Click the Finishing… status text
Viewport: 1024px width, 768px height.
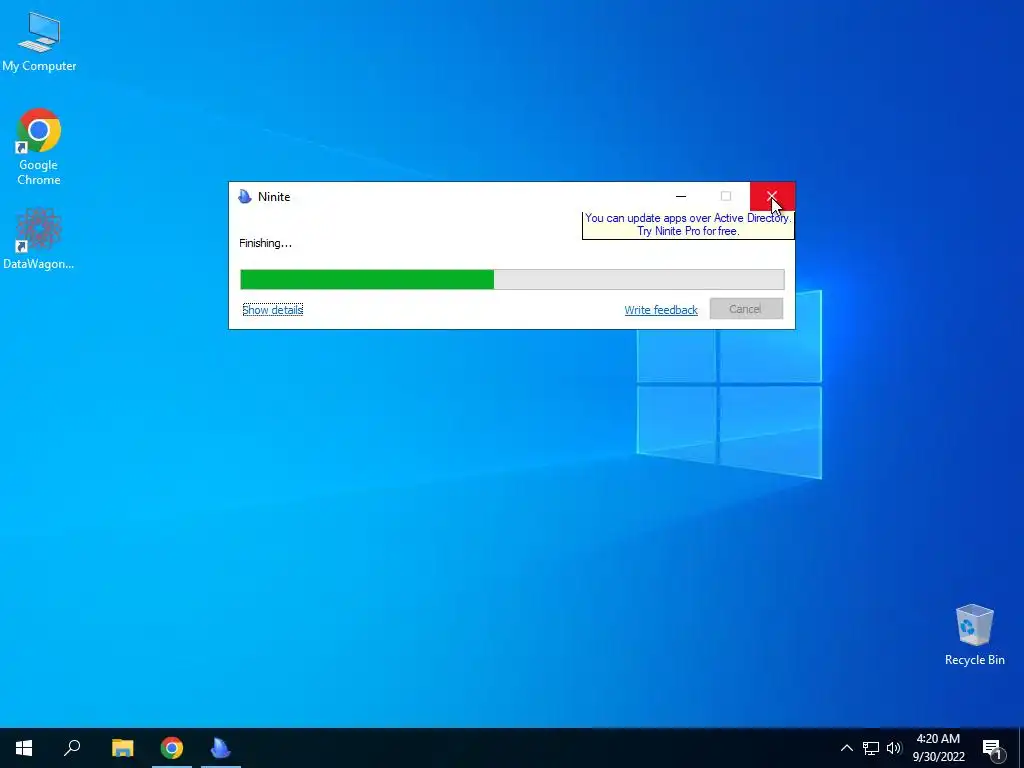coord(265,243)
